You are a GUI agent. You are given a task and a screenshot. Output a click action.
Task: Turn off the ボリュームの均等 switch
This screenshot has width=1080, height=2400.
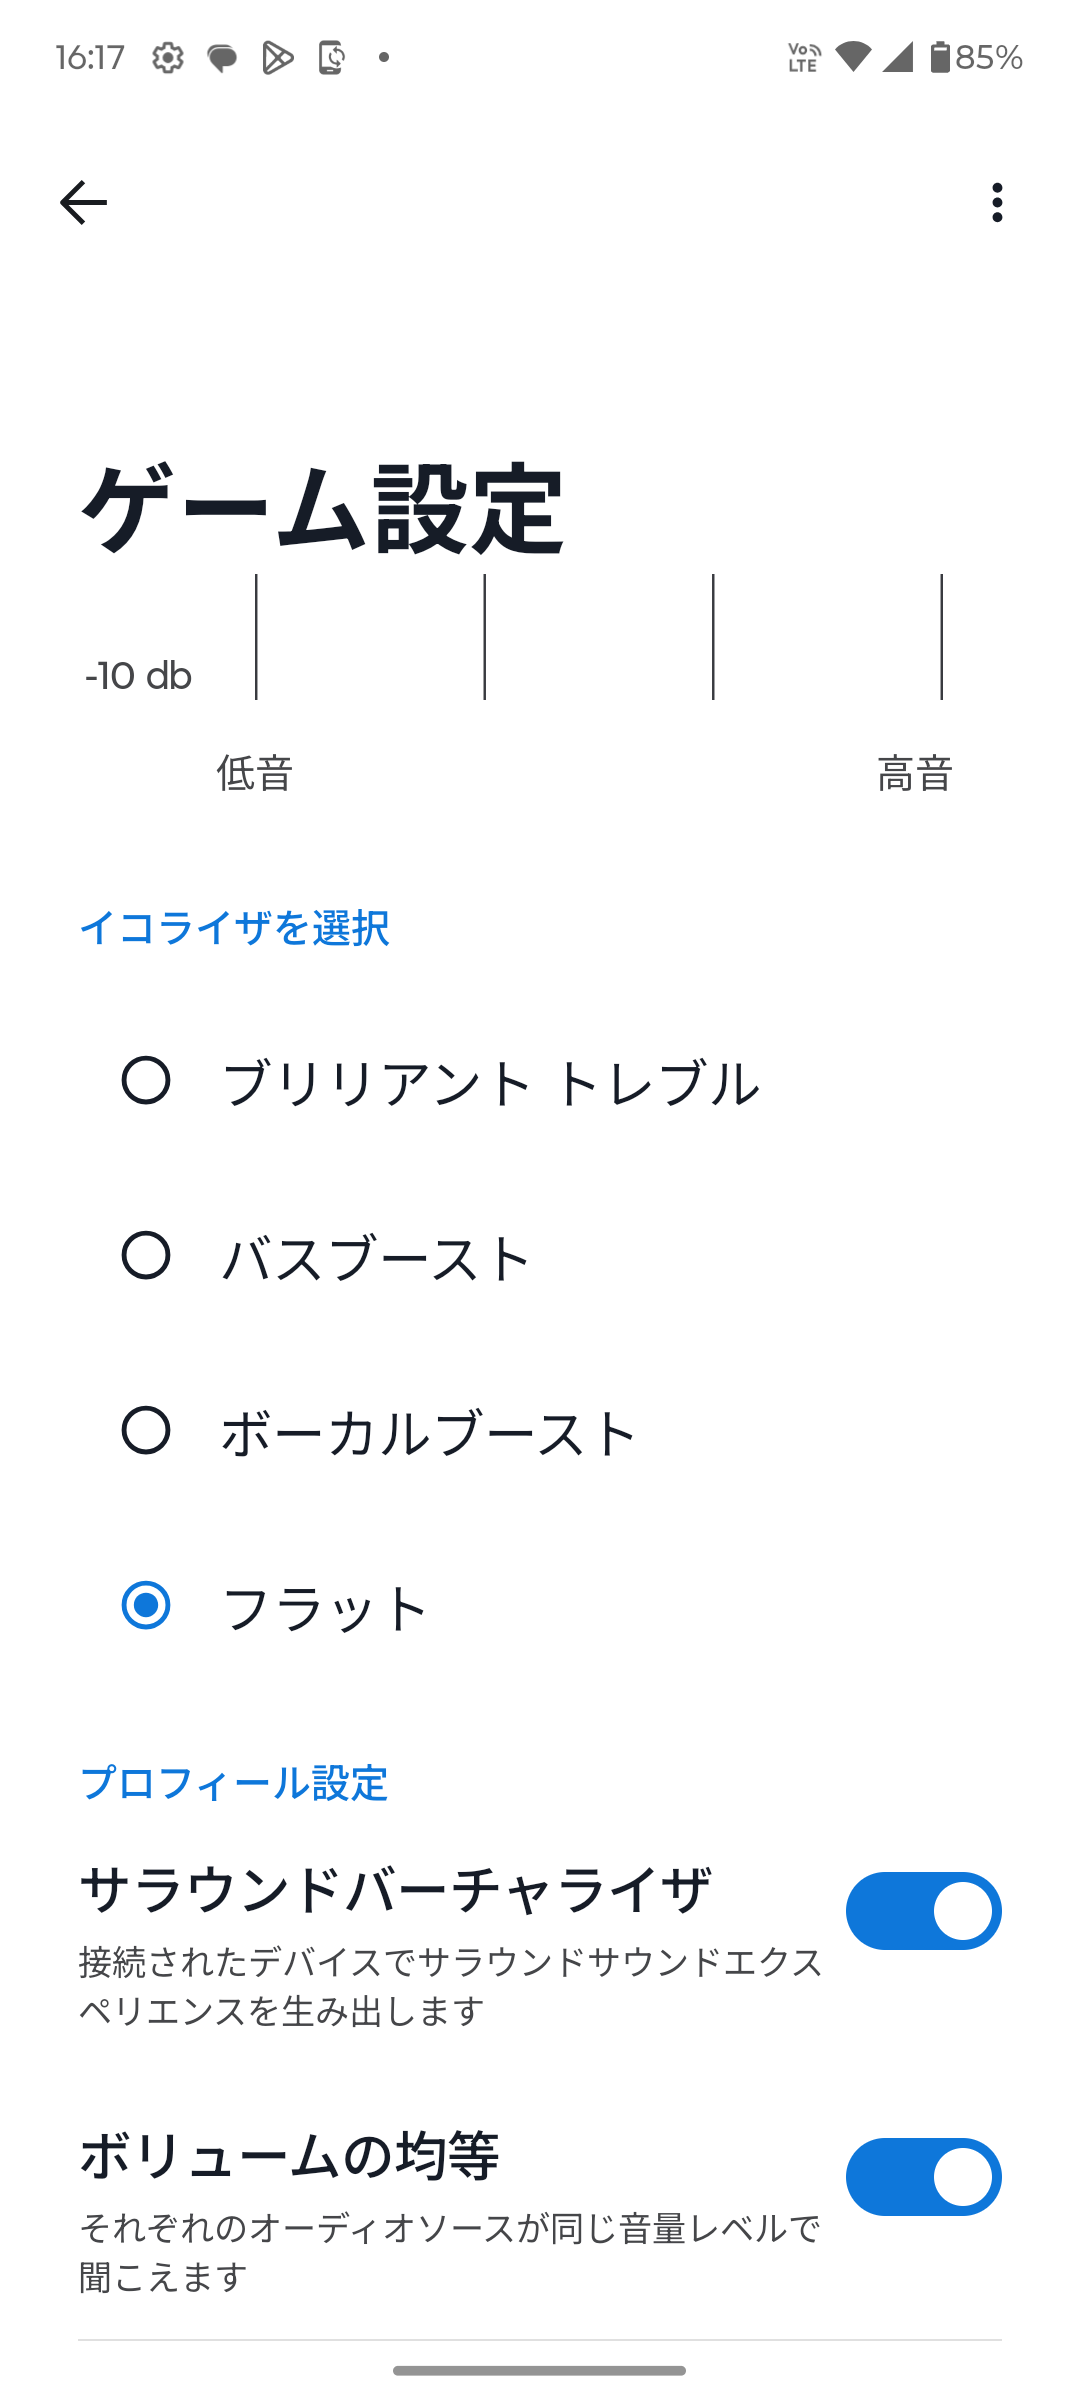coord(923,2177)
